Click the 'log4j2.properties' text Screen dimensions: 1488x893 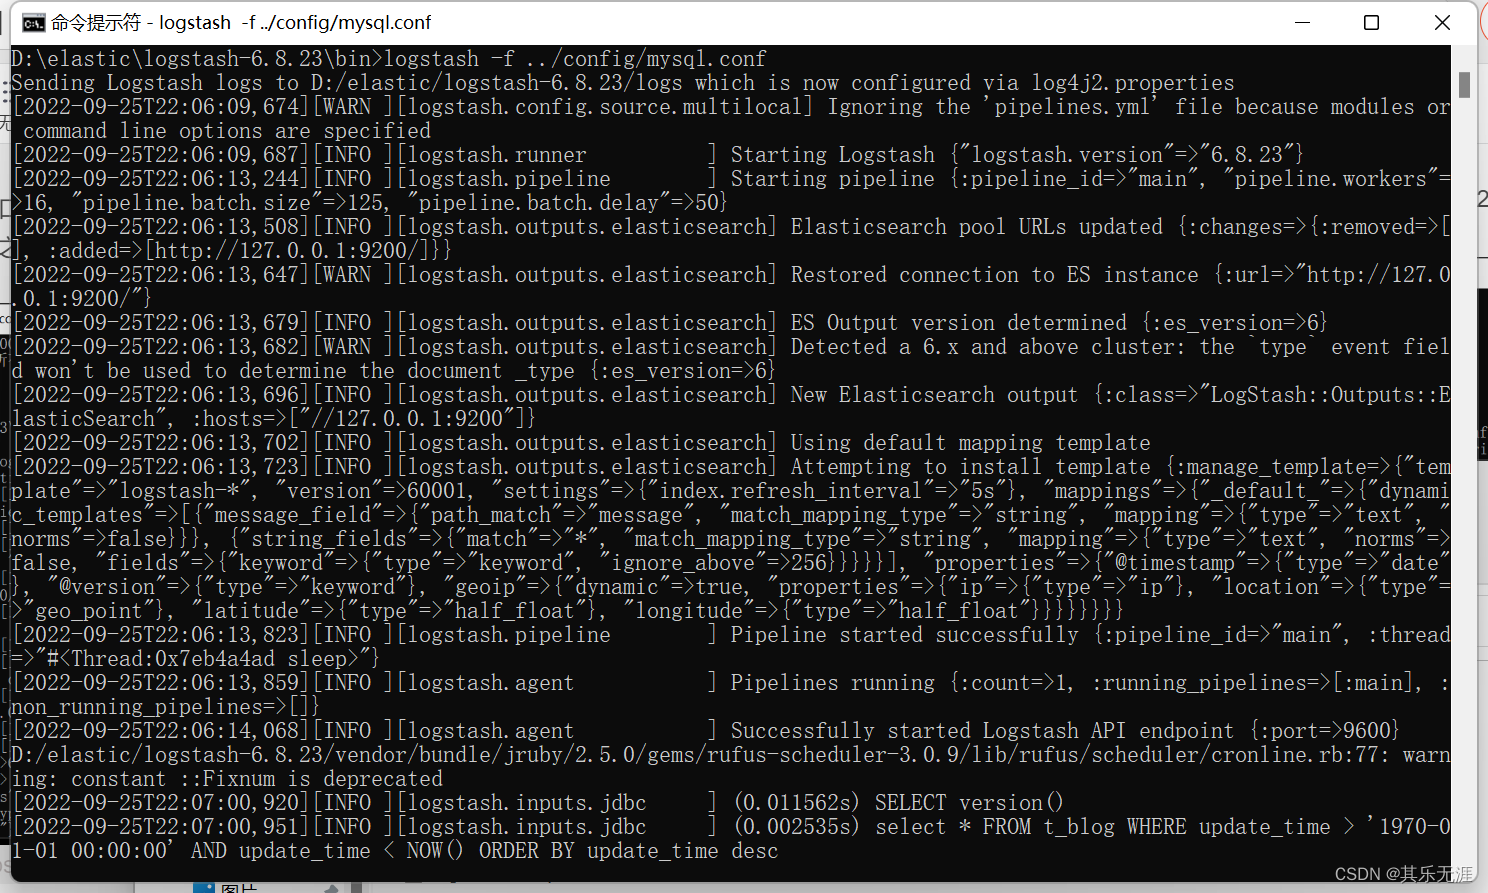tap(1133, 83)
